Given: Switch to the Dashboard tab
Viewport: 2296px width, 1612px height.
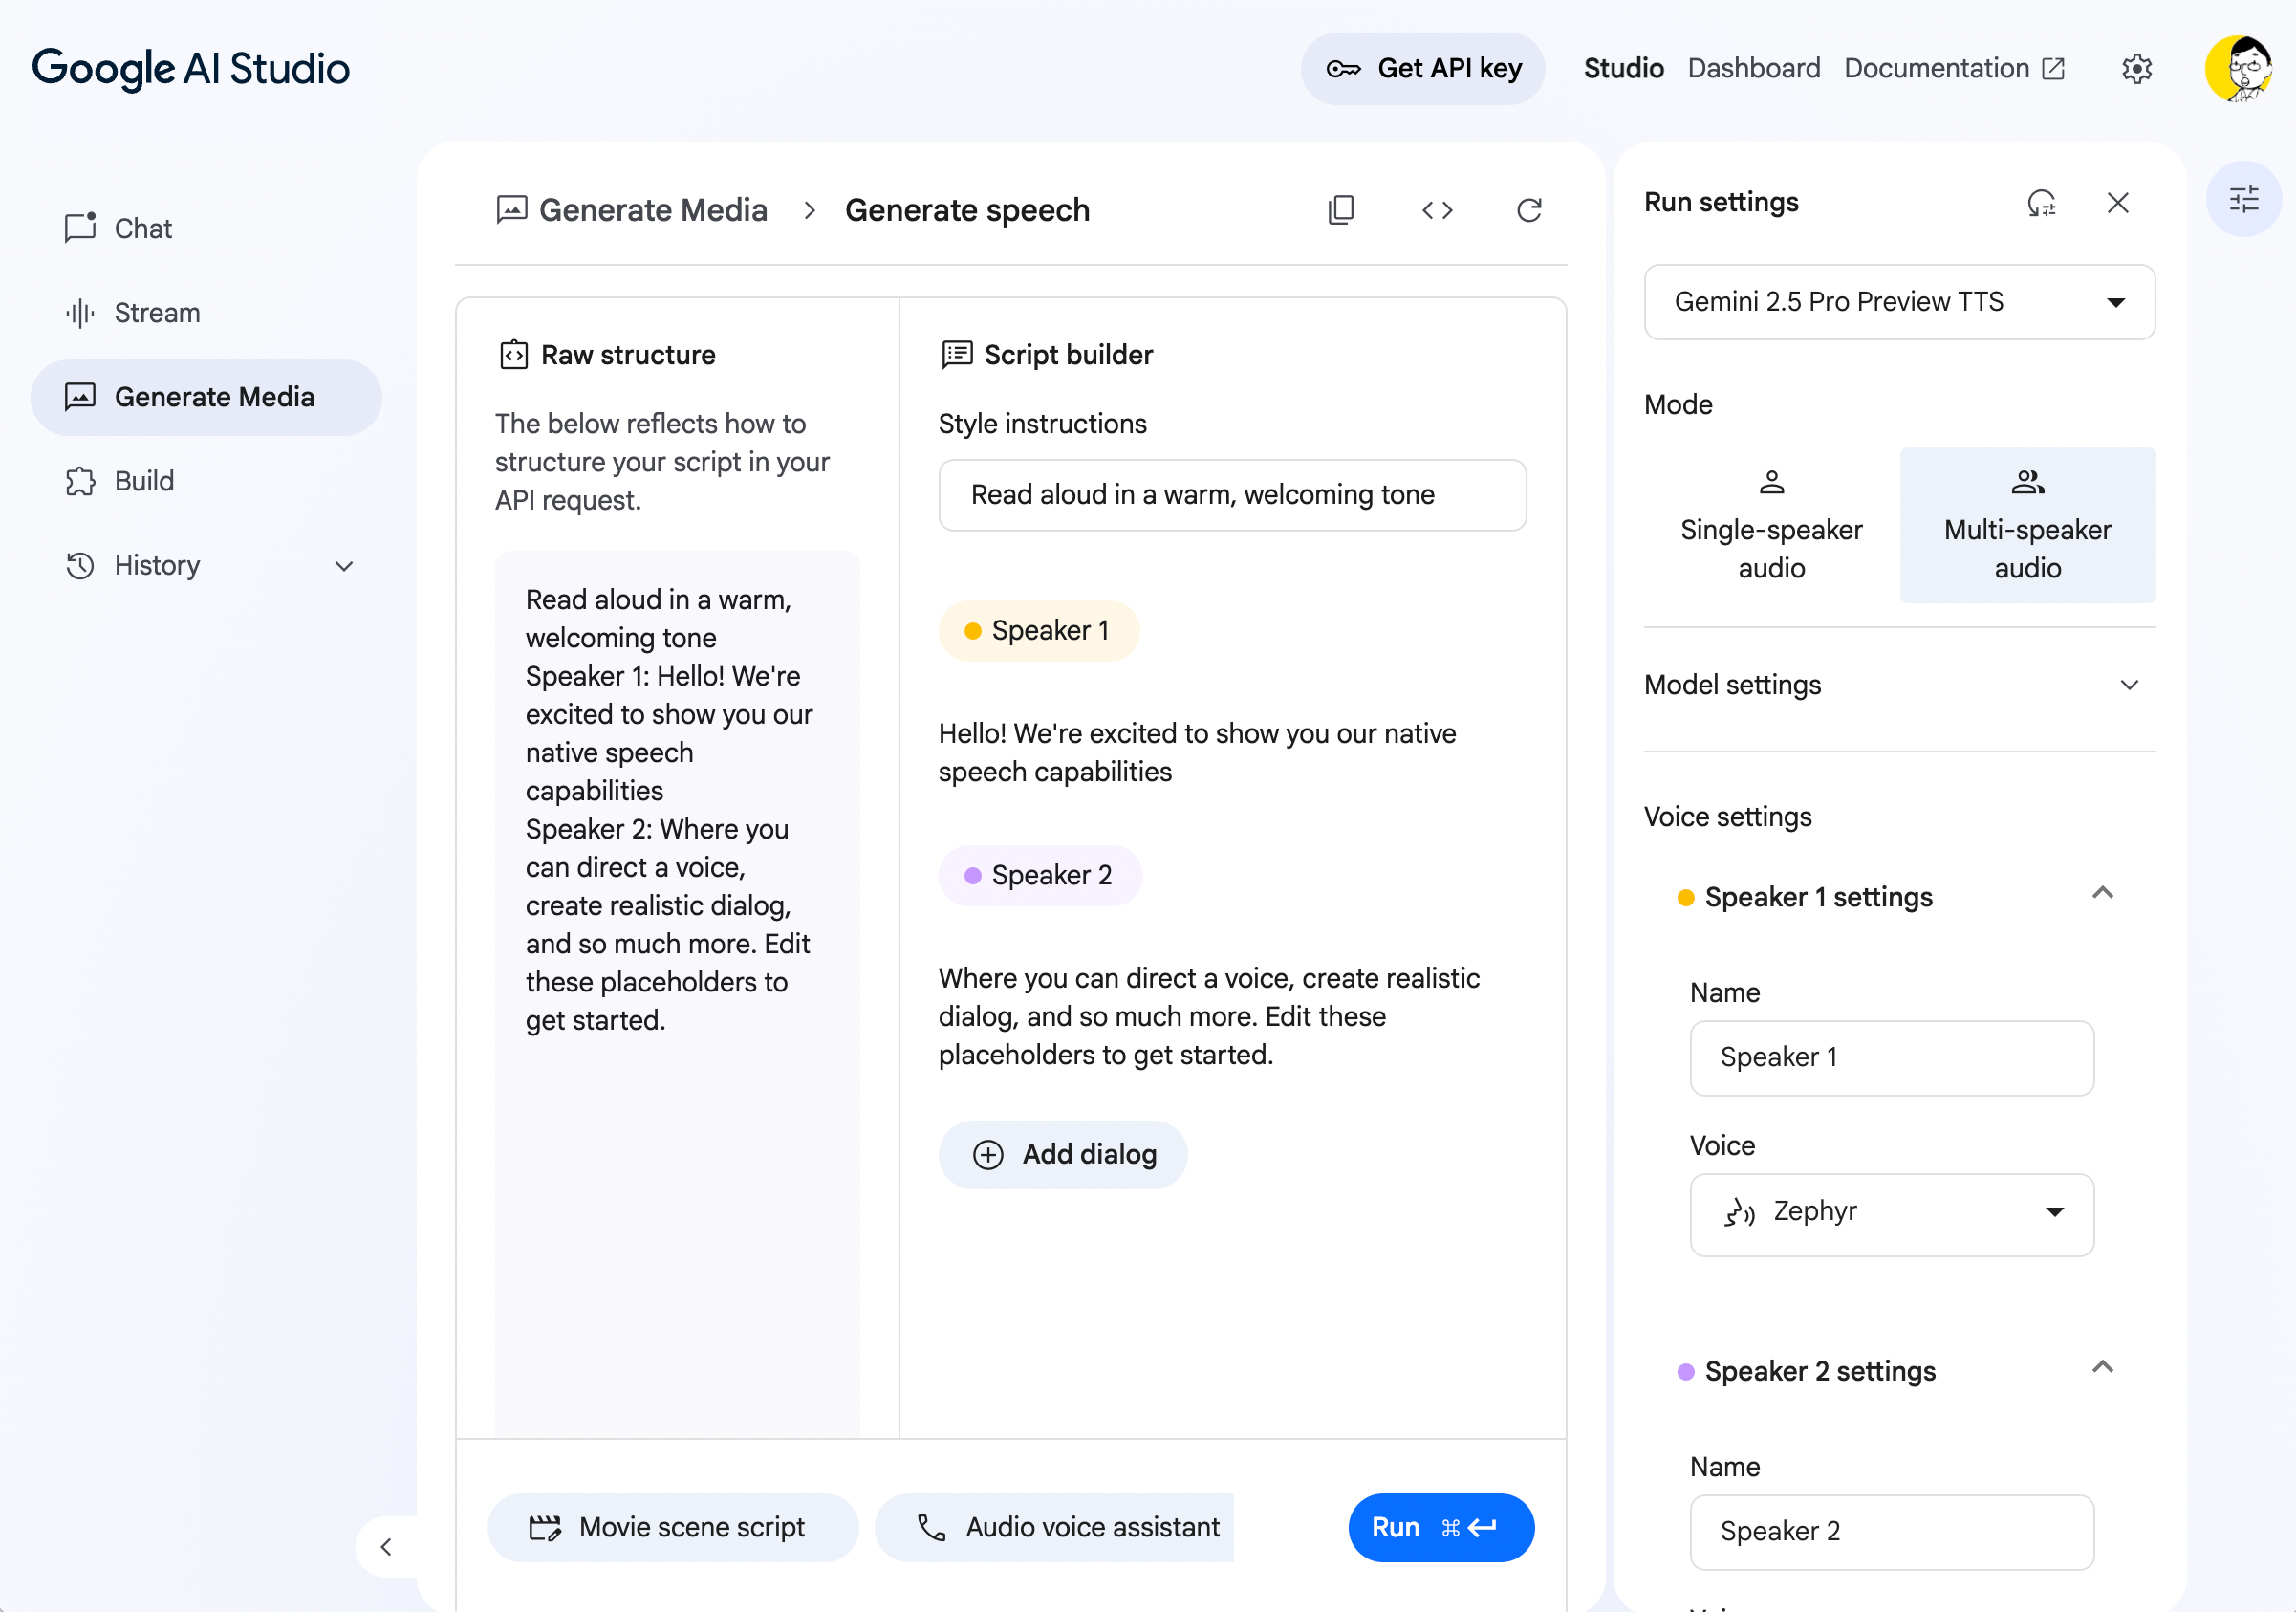Looking at the screenshot, I should click(1753, 68).
